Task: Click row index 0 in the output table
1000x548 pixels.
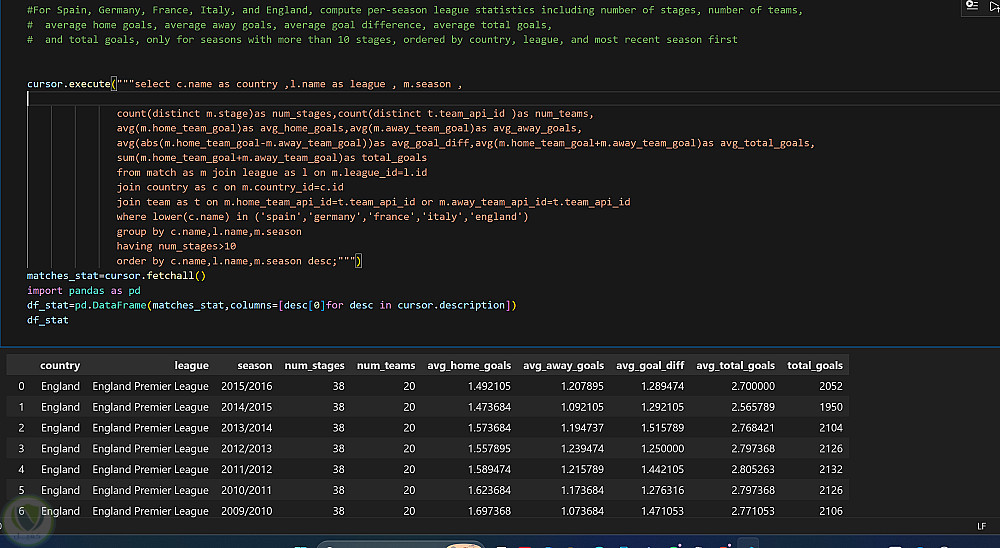Action: 21,386
